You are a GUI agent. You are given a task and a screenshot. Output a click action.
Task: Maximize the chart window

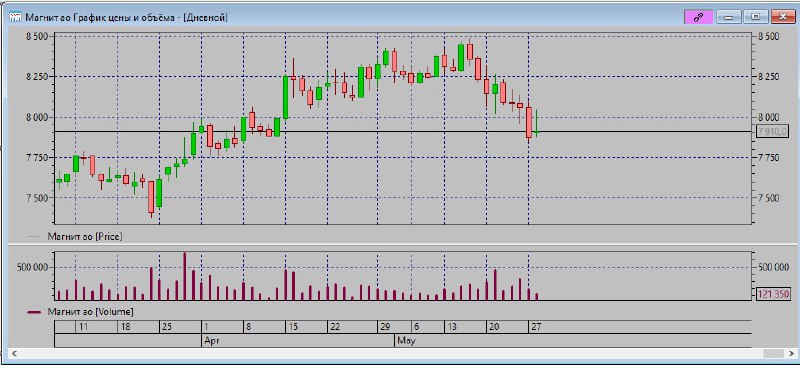click(x=756, y=17)
